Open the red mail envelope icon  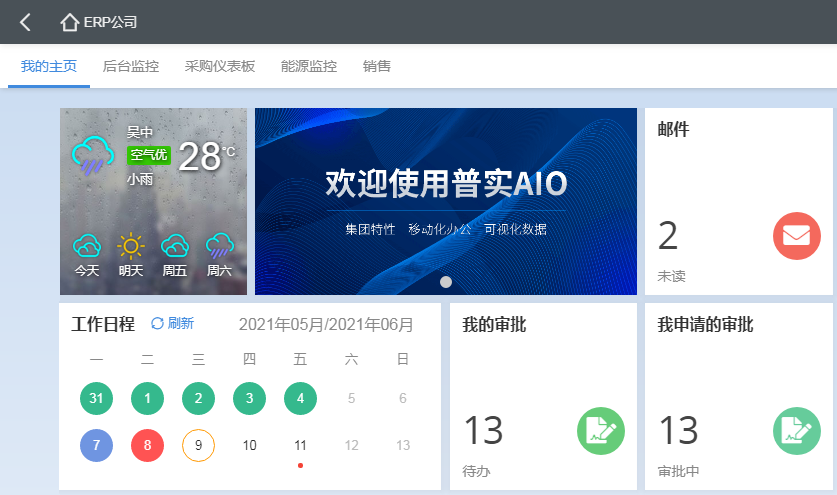796,236
